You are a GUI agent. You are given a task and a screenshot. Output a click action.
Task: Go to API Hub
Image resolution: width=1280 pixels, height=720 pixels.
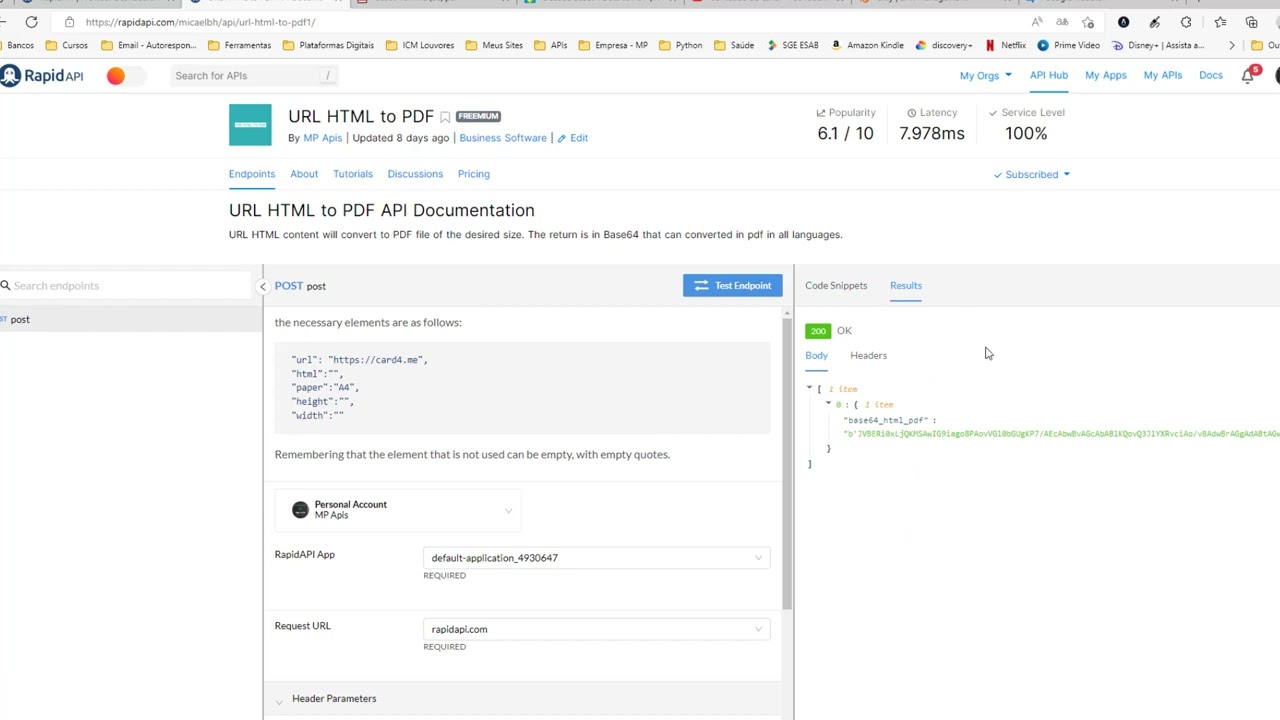(x=1049, y=75)
